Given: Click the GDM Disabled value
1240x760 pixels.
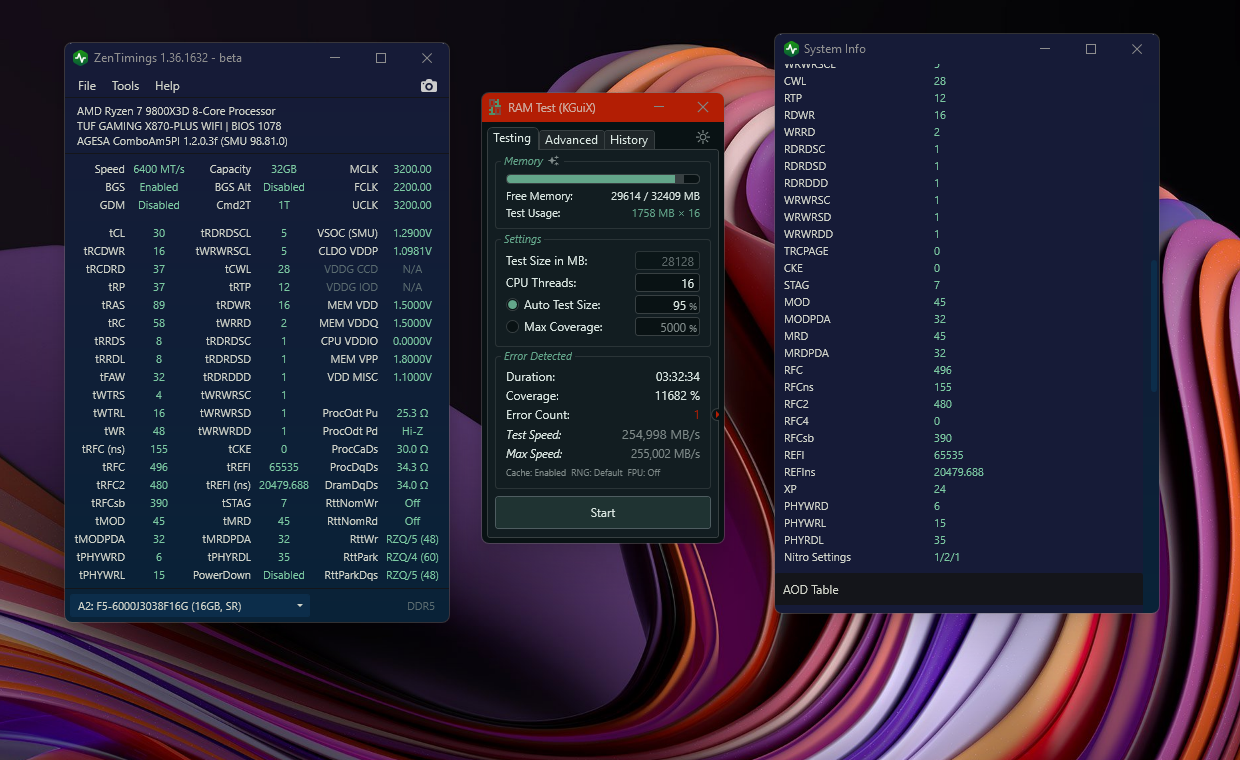Looking at the screenshot, I should click(x=159, y=205).
